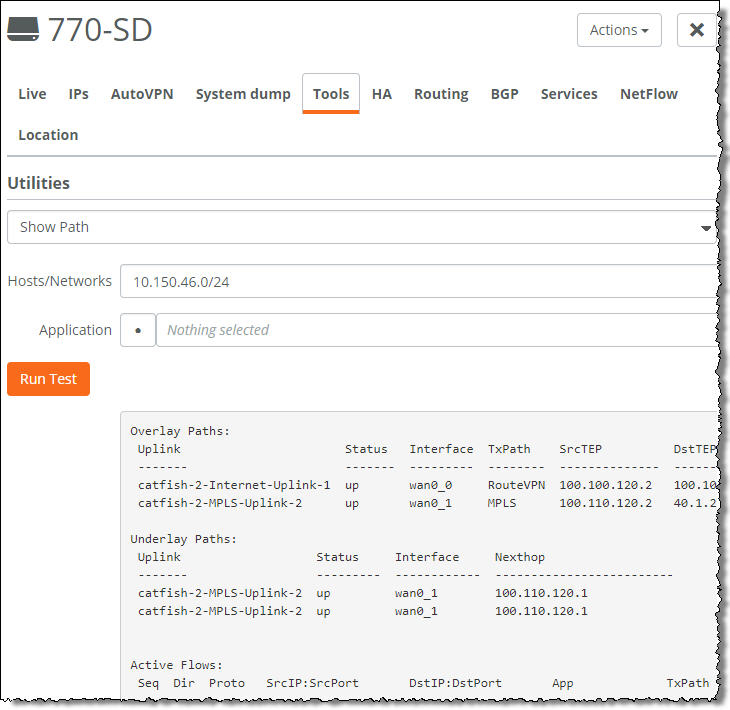Select the 'Active Flows:' heading text

(176, 665)
